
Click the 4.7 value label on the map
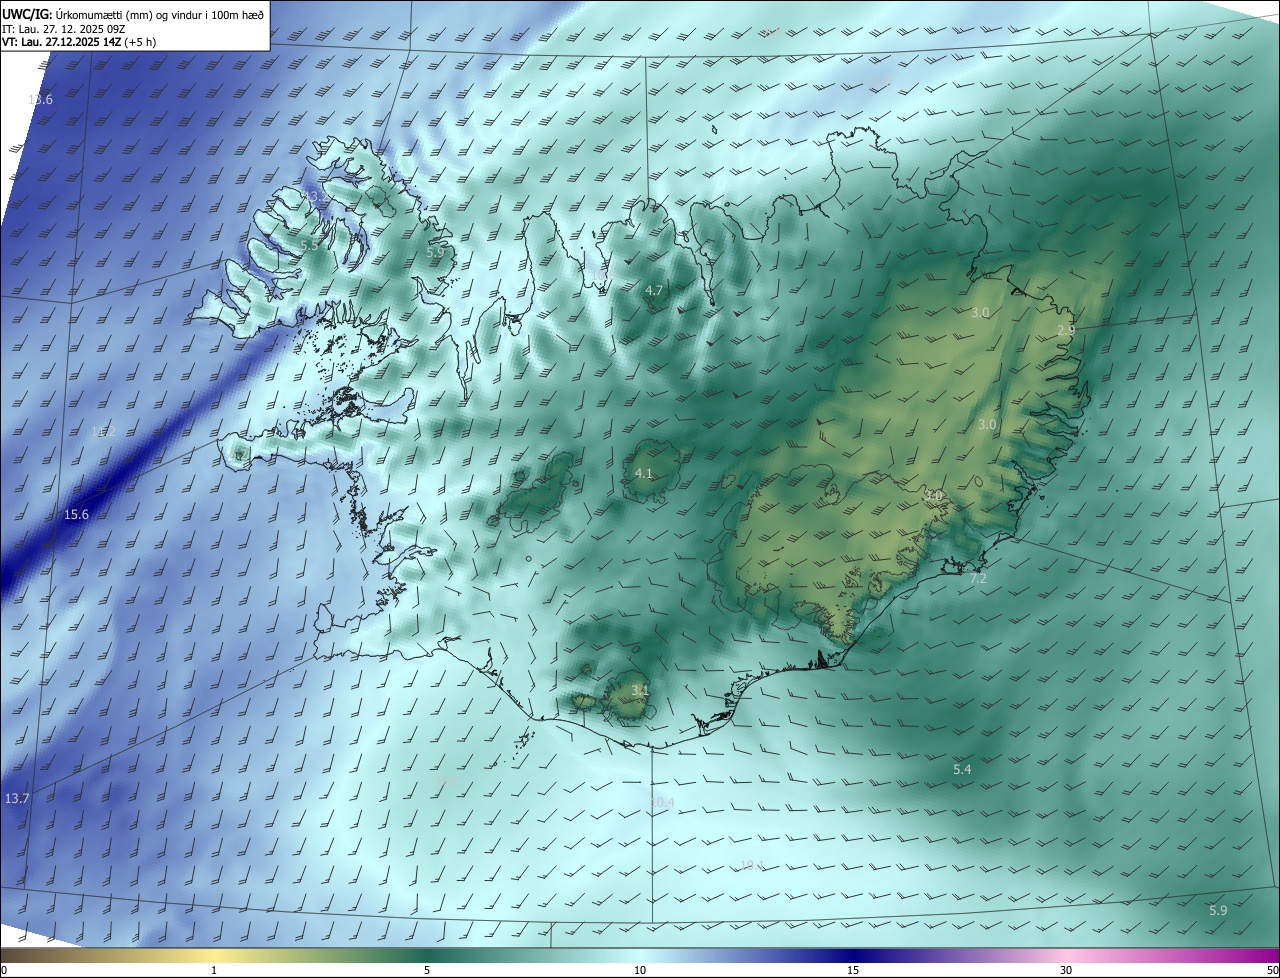(654, 290)
